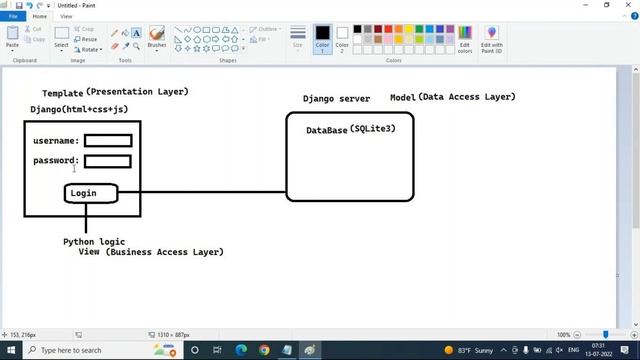Select the Pencil tool
The image size is (640, 360).
coord(115,33)
